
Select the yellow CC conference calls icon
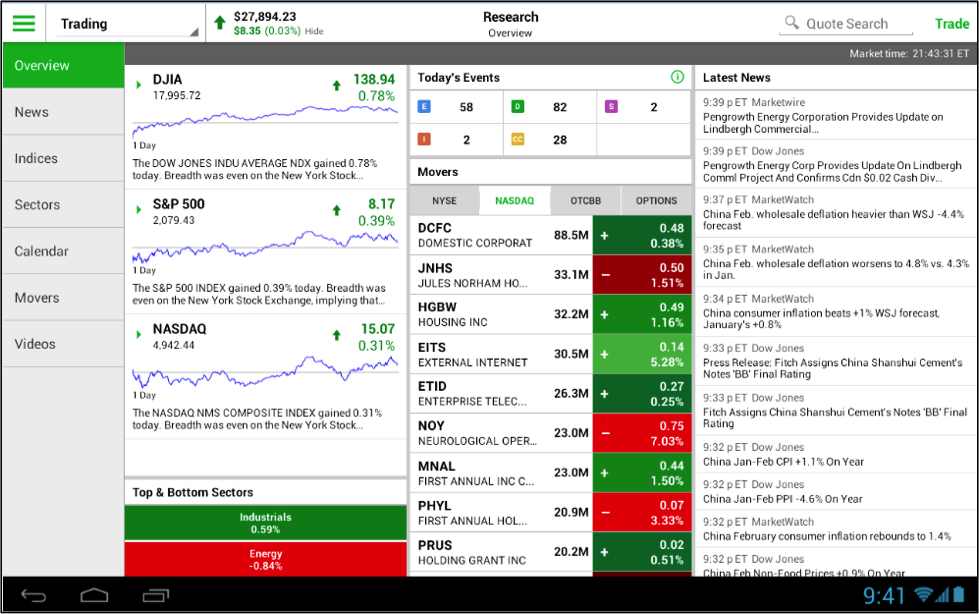(518, 139)
